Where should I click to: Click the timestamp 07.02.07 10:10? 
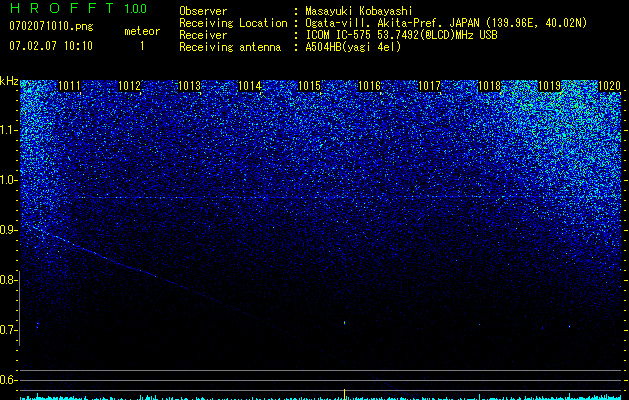pyautogui.click(x=51, y=45)
